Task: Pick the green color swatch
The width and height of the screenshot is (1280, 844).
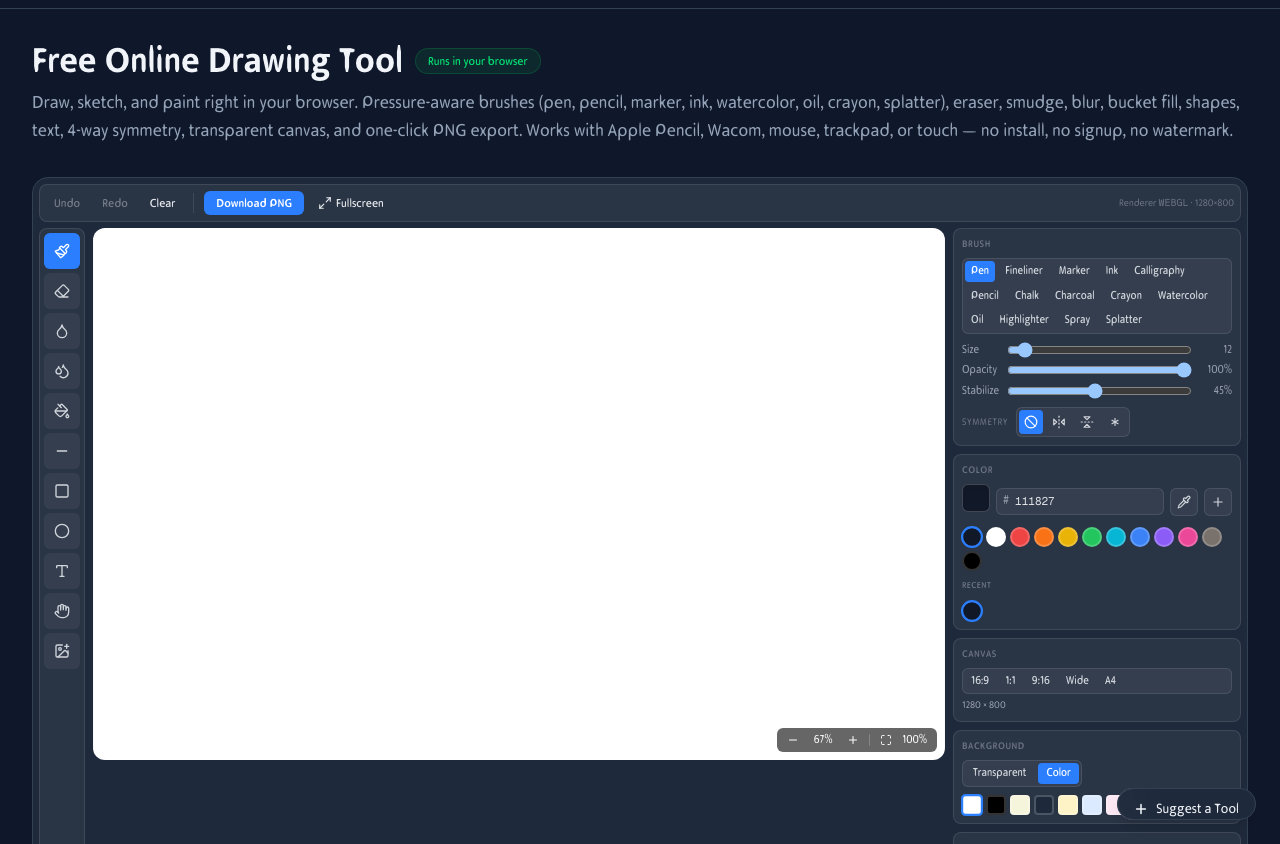Action: 1092,537
